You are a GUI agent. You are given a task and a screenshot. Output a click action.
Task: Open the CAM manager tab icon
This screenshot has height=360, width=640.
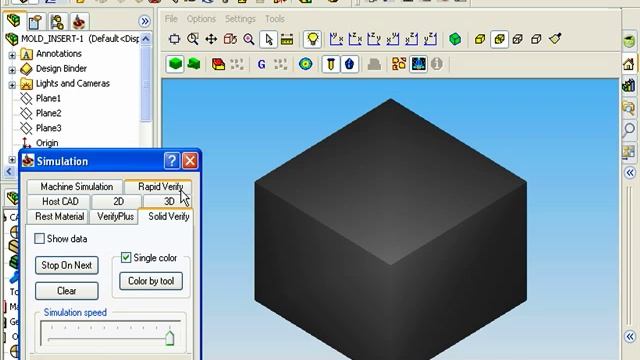(x=78, y=22)
